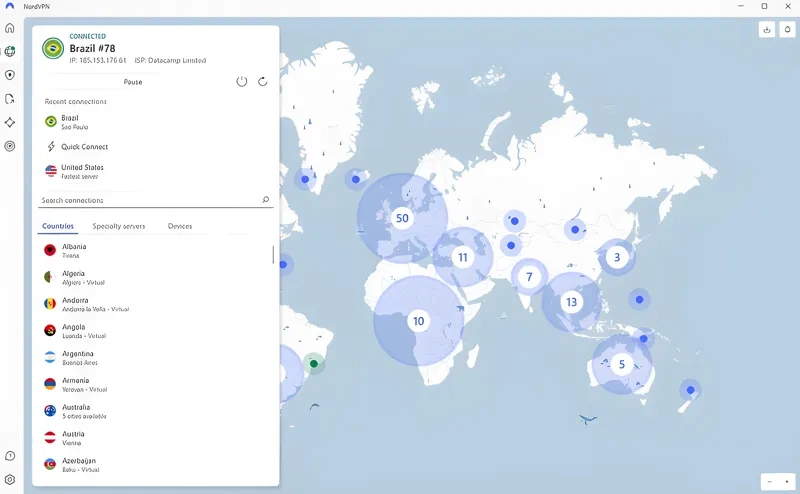Click the Armenia flag icon
Image resolution: width=800 pixels, height=494 pixels.
50,384
